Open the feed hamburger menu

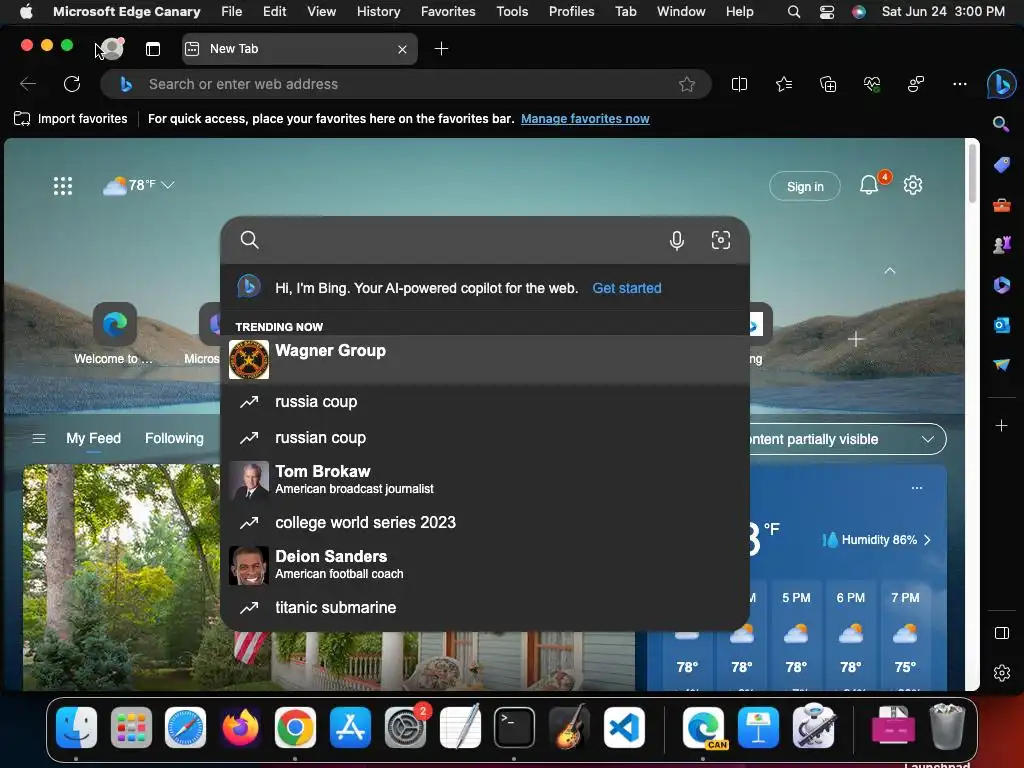[x=39, y=438]
